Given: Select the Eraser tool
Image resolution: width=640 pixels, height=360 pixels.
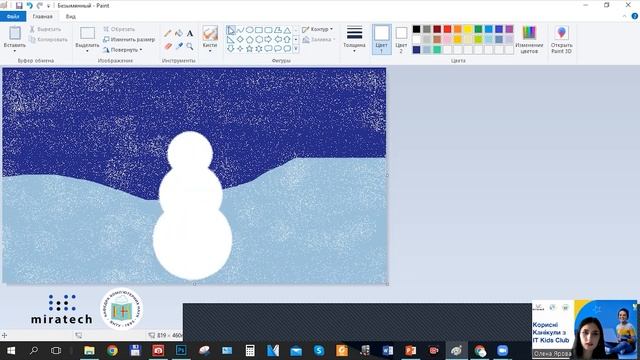Looking at the screenshot, I should [x=168, y=46].
